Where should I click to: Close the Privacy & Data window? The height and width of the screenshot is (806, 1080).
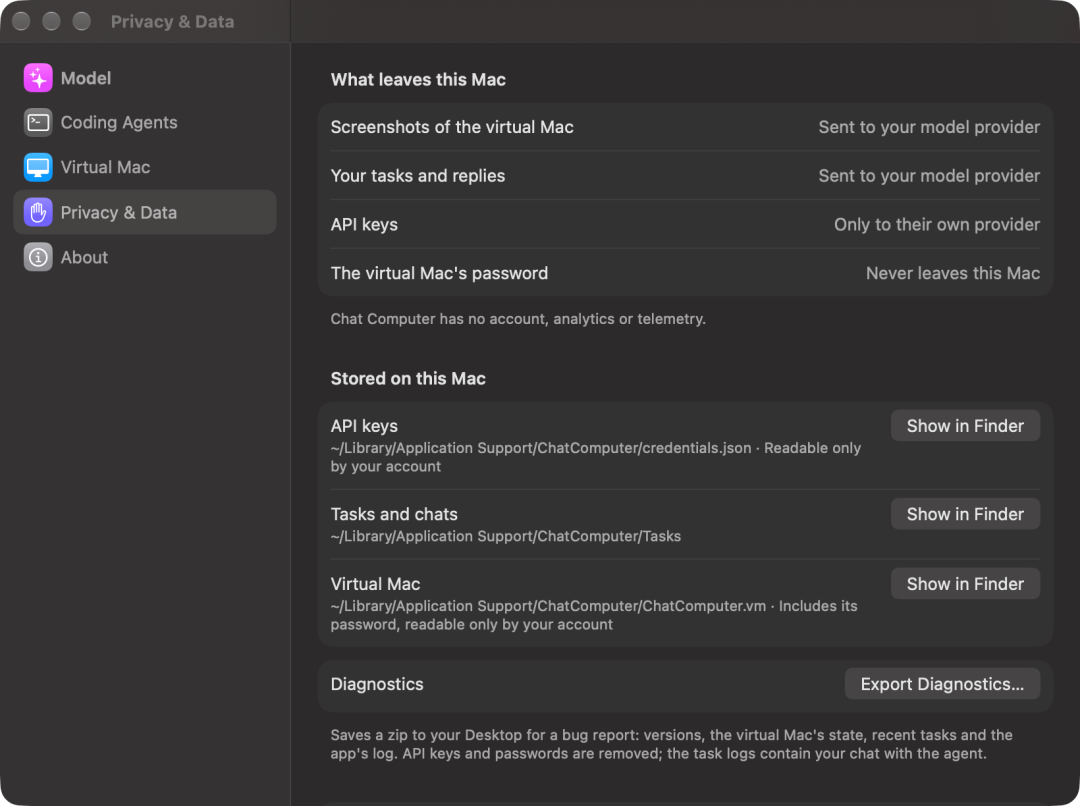(x=21, y=21)
